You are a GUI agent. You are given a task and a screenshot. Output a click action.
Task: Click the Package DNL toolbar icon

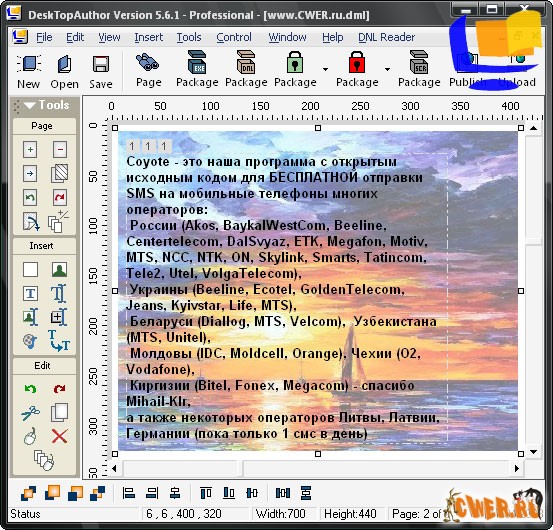pyautogui.click(x=246, y=62)
